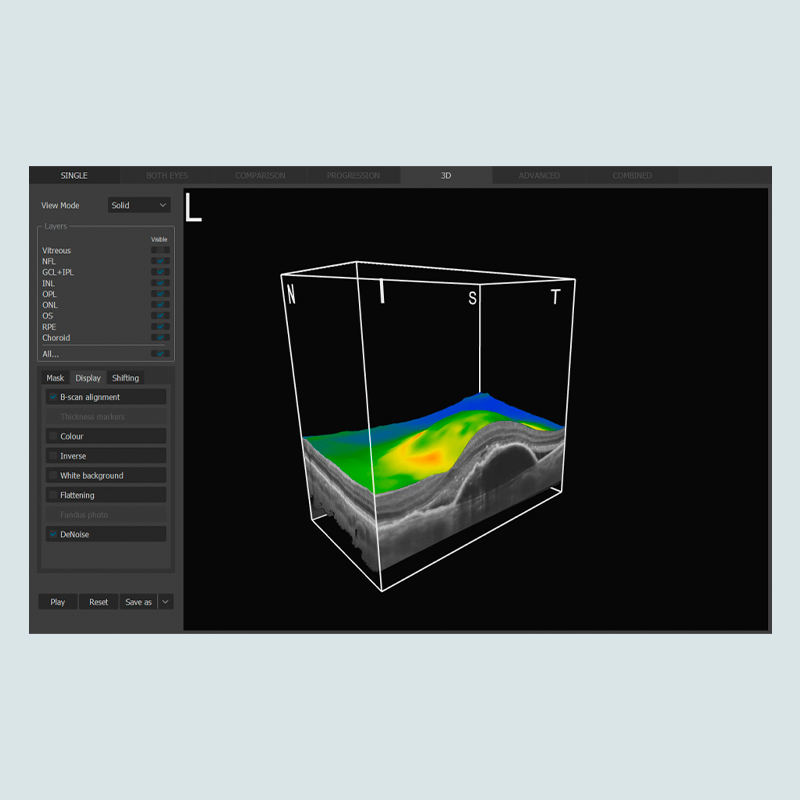Turn on White background
The width and height of the screenshot is (800, 800).
pyautogui.click(x=54, y=476)
